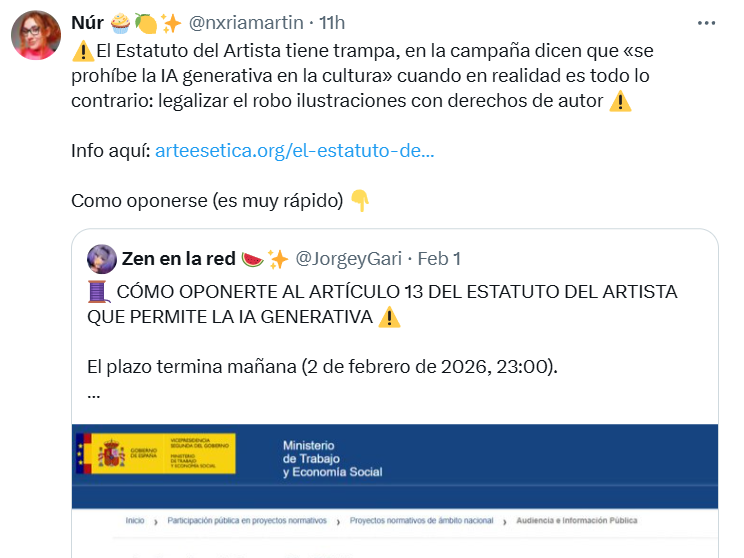Click the Feb 1 date on quoted tweet

pos(439,259)
